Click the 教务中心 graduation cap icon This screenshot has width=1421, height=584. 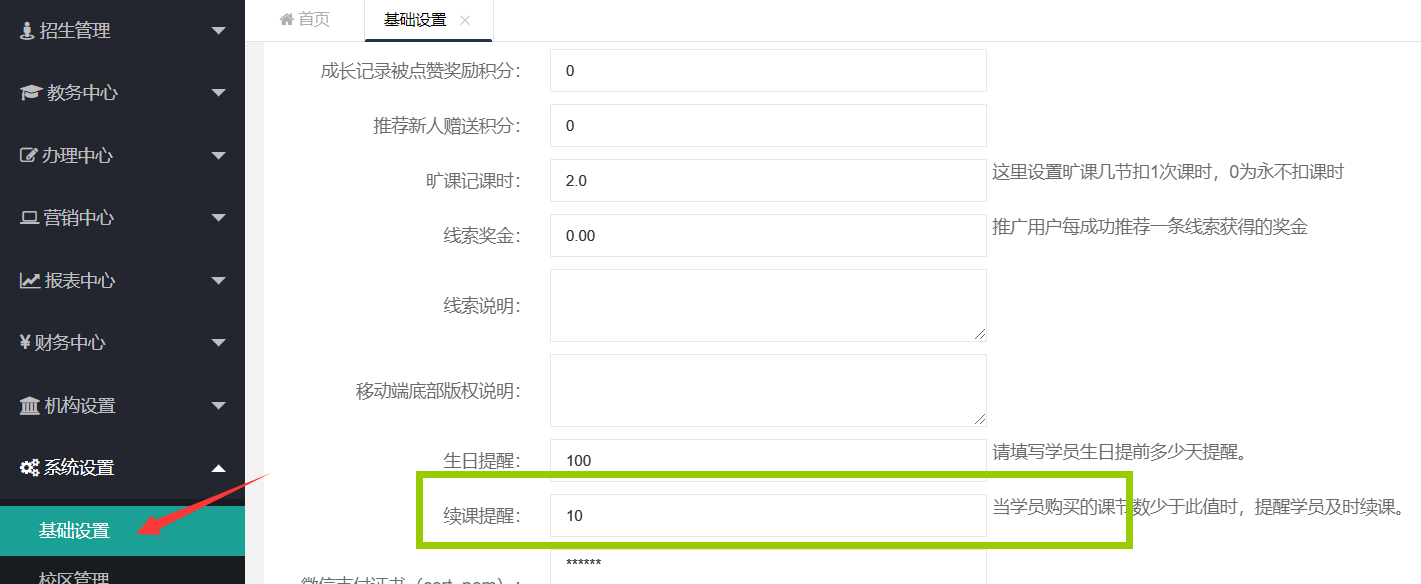click(30, 93)
